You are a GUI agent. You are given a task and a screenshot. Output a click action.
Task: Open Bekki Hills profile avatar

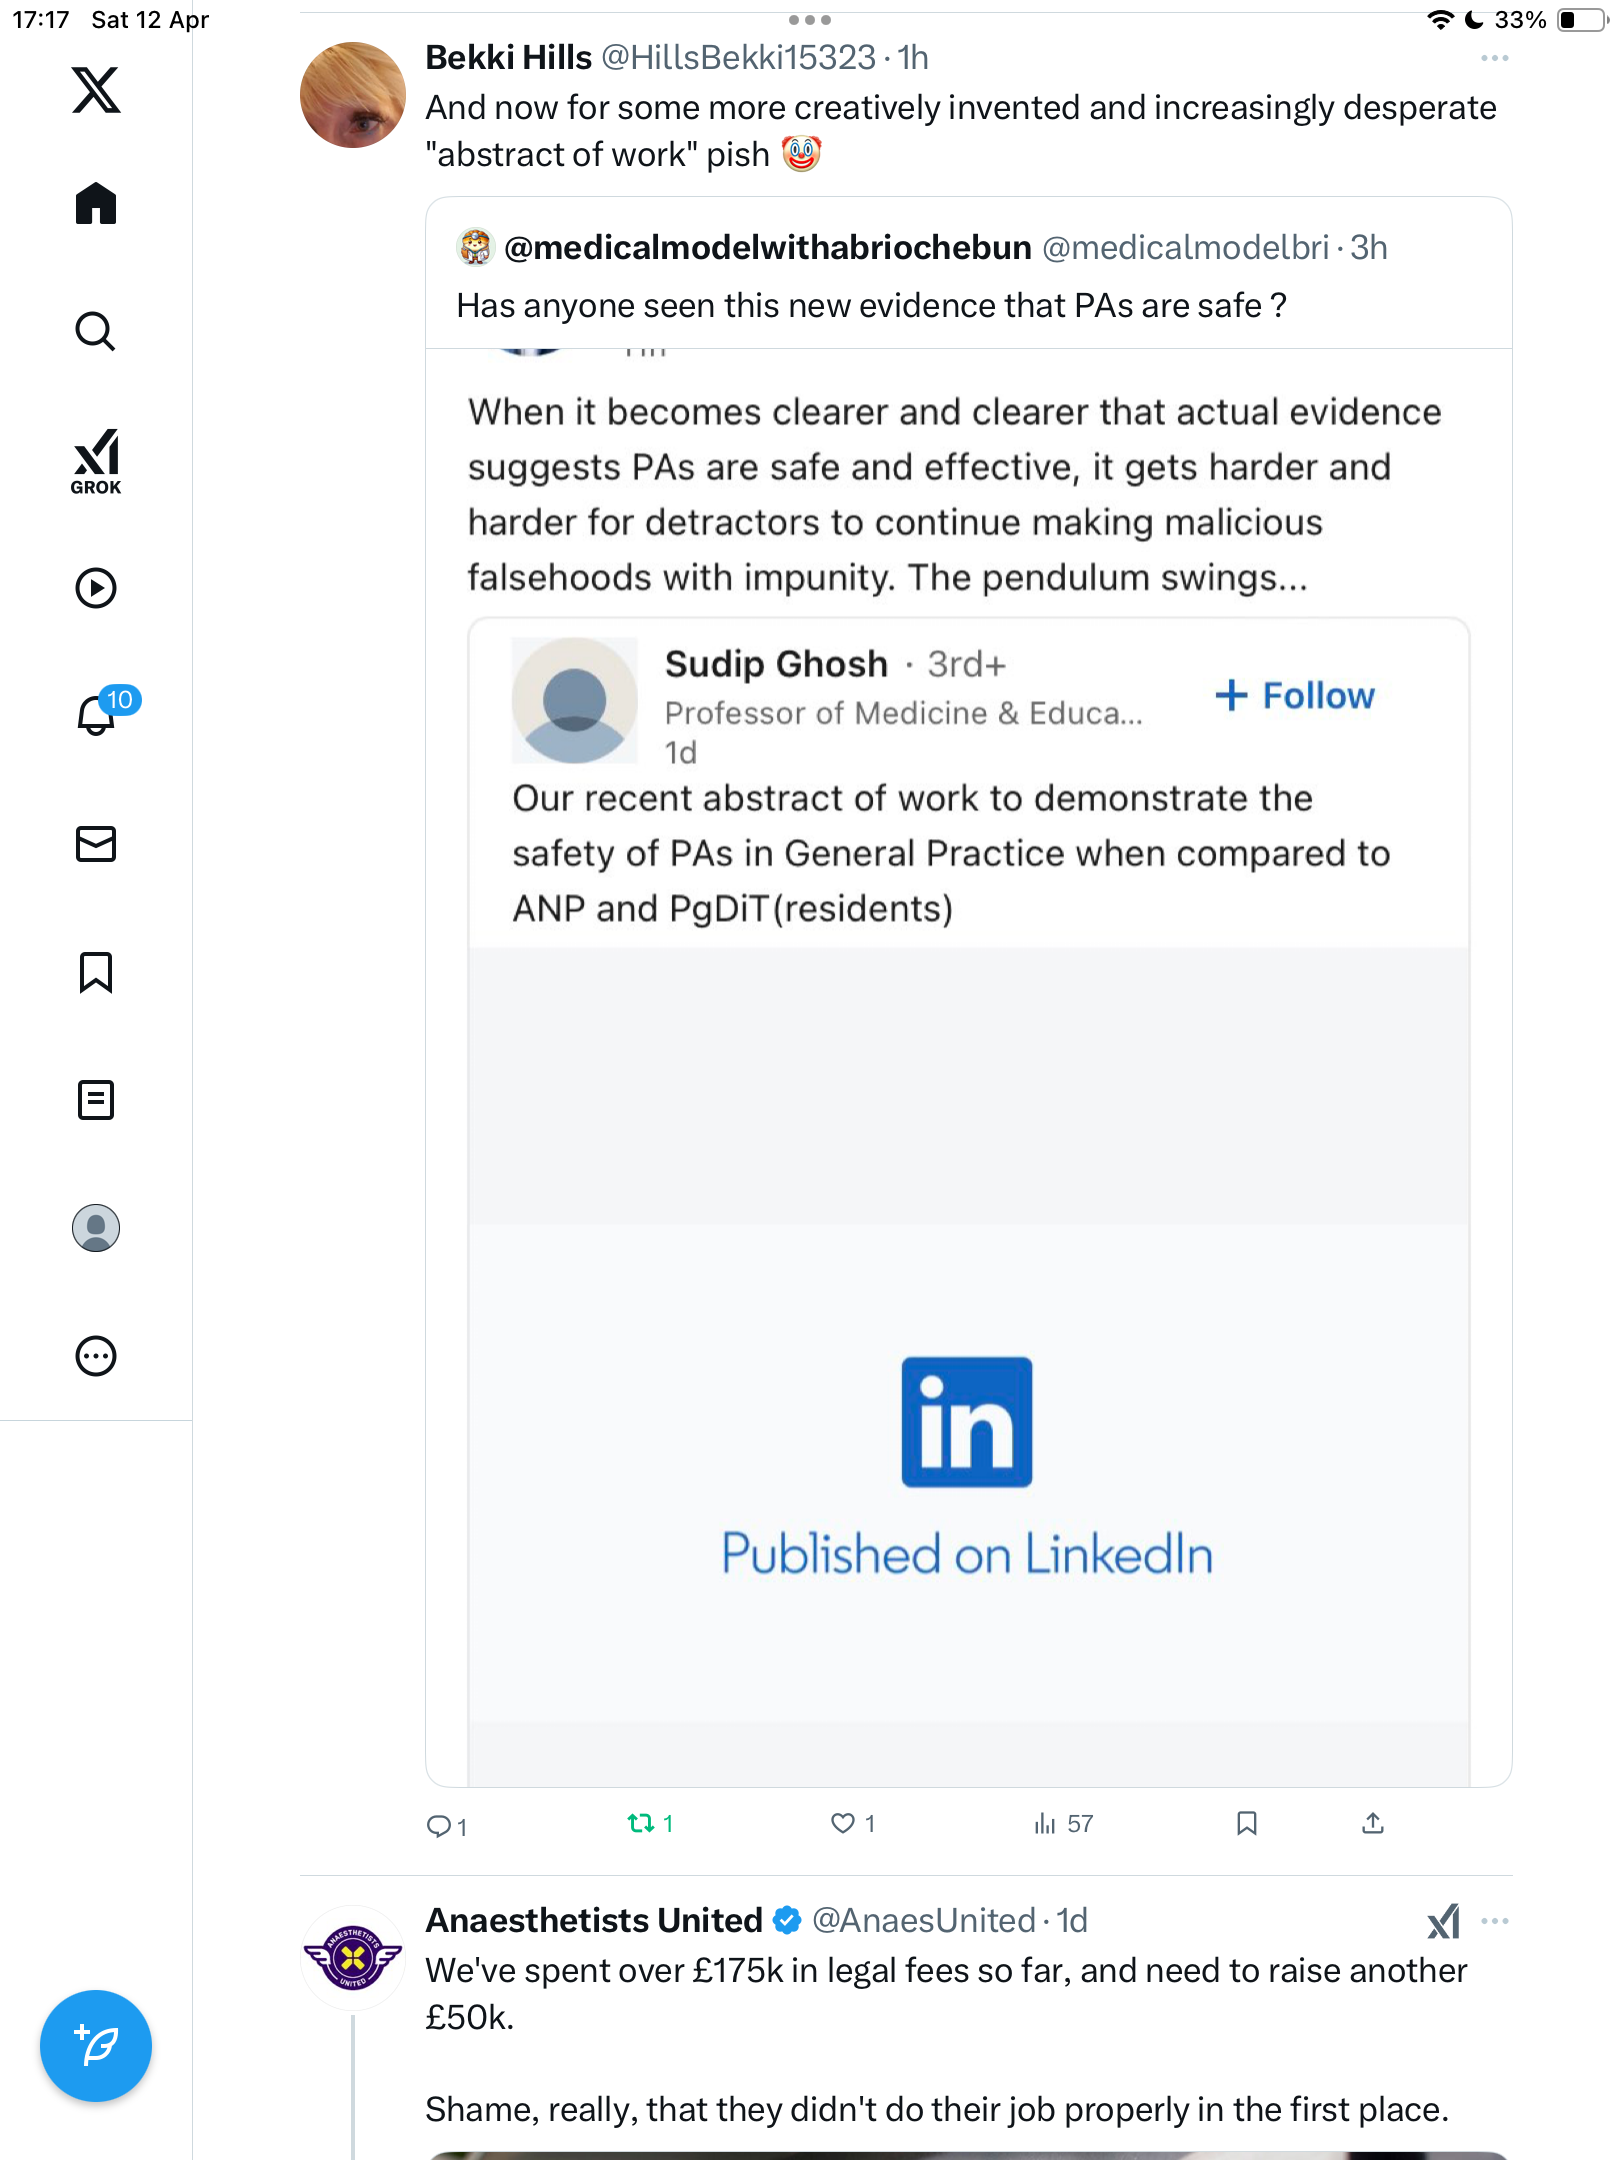click(x=353, y=95)
